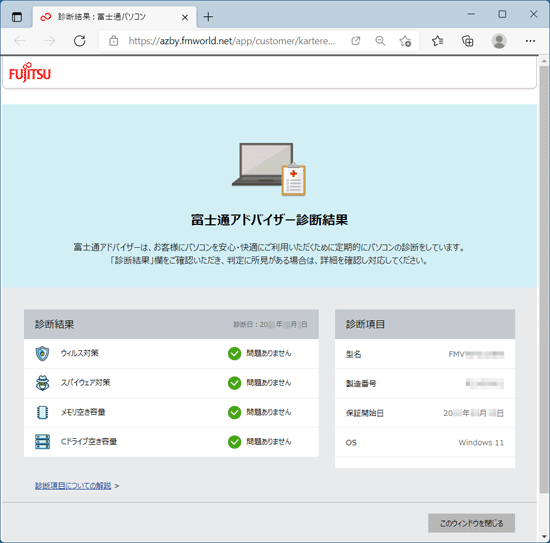Viewport: 550px width, 543px height.
Task: Open browser collections
Action: 468,41
